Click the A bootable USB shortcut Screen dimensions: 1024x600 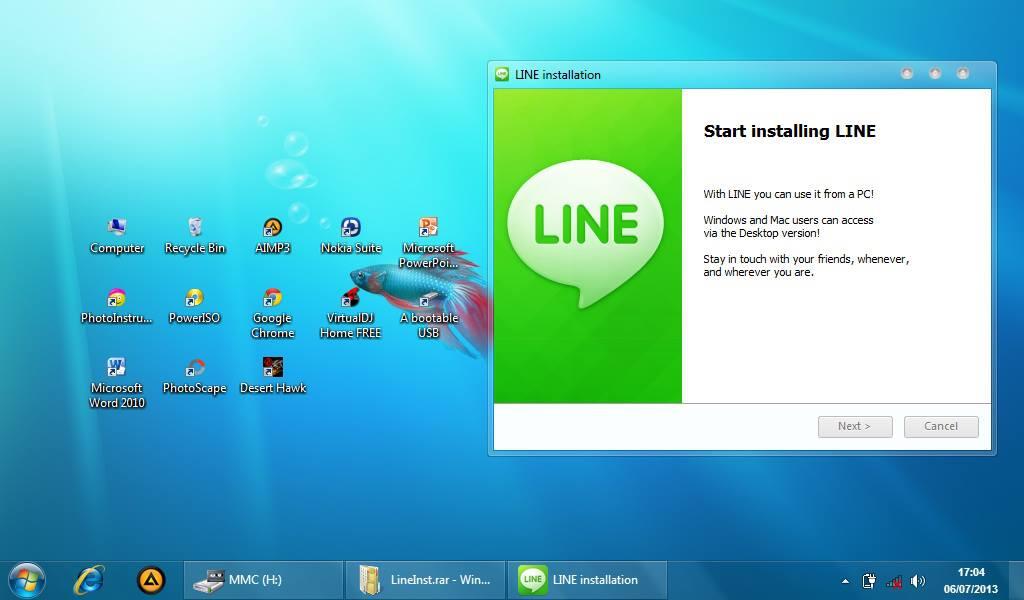428,300
